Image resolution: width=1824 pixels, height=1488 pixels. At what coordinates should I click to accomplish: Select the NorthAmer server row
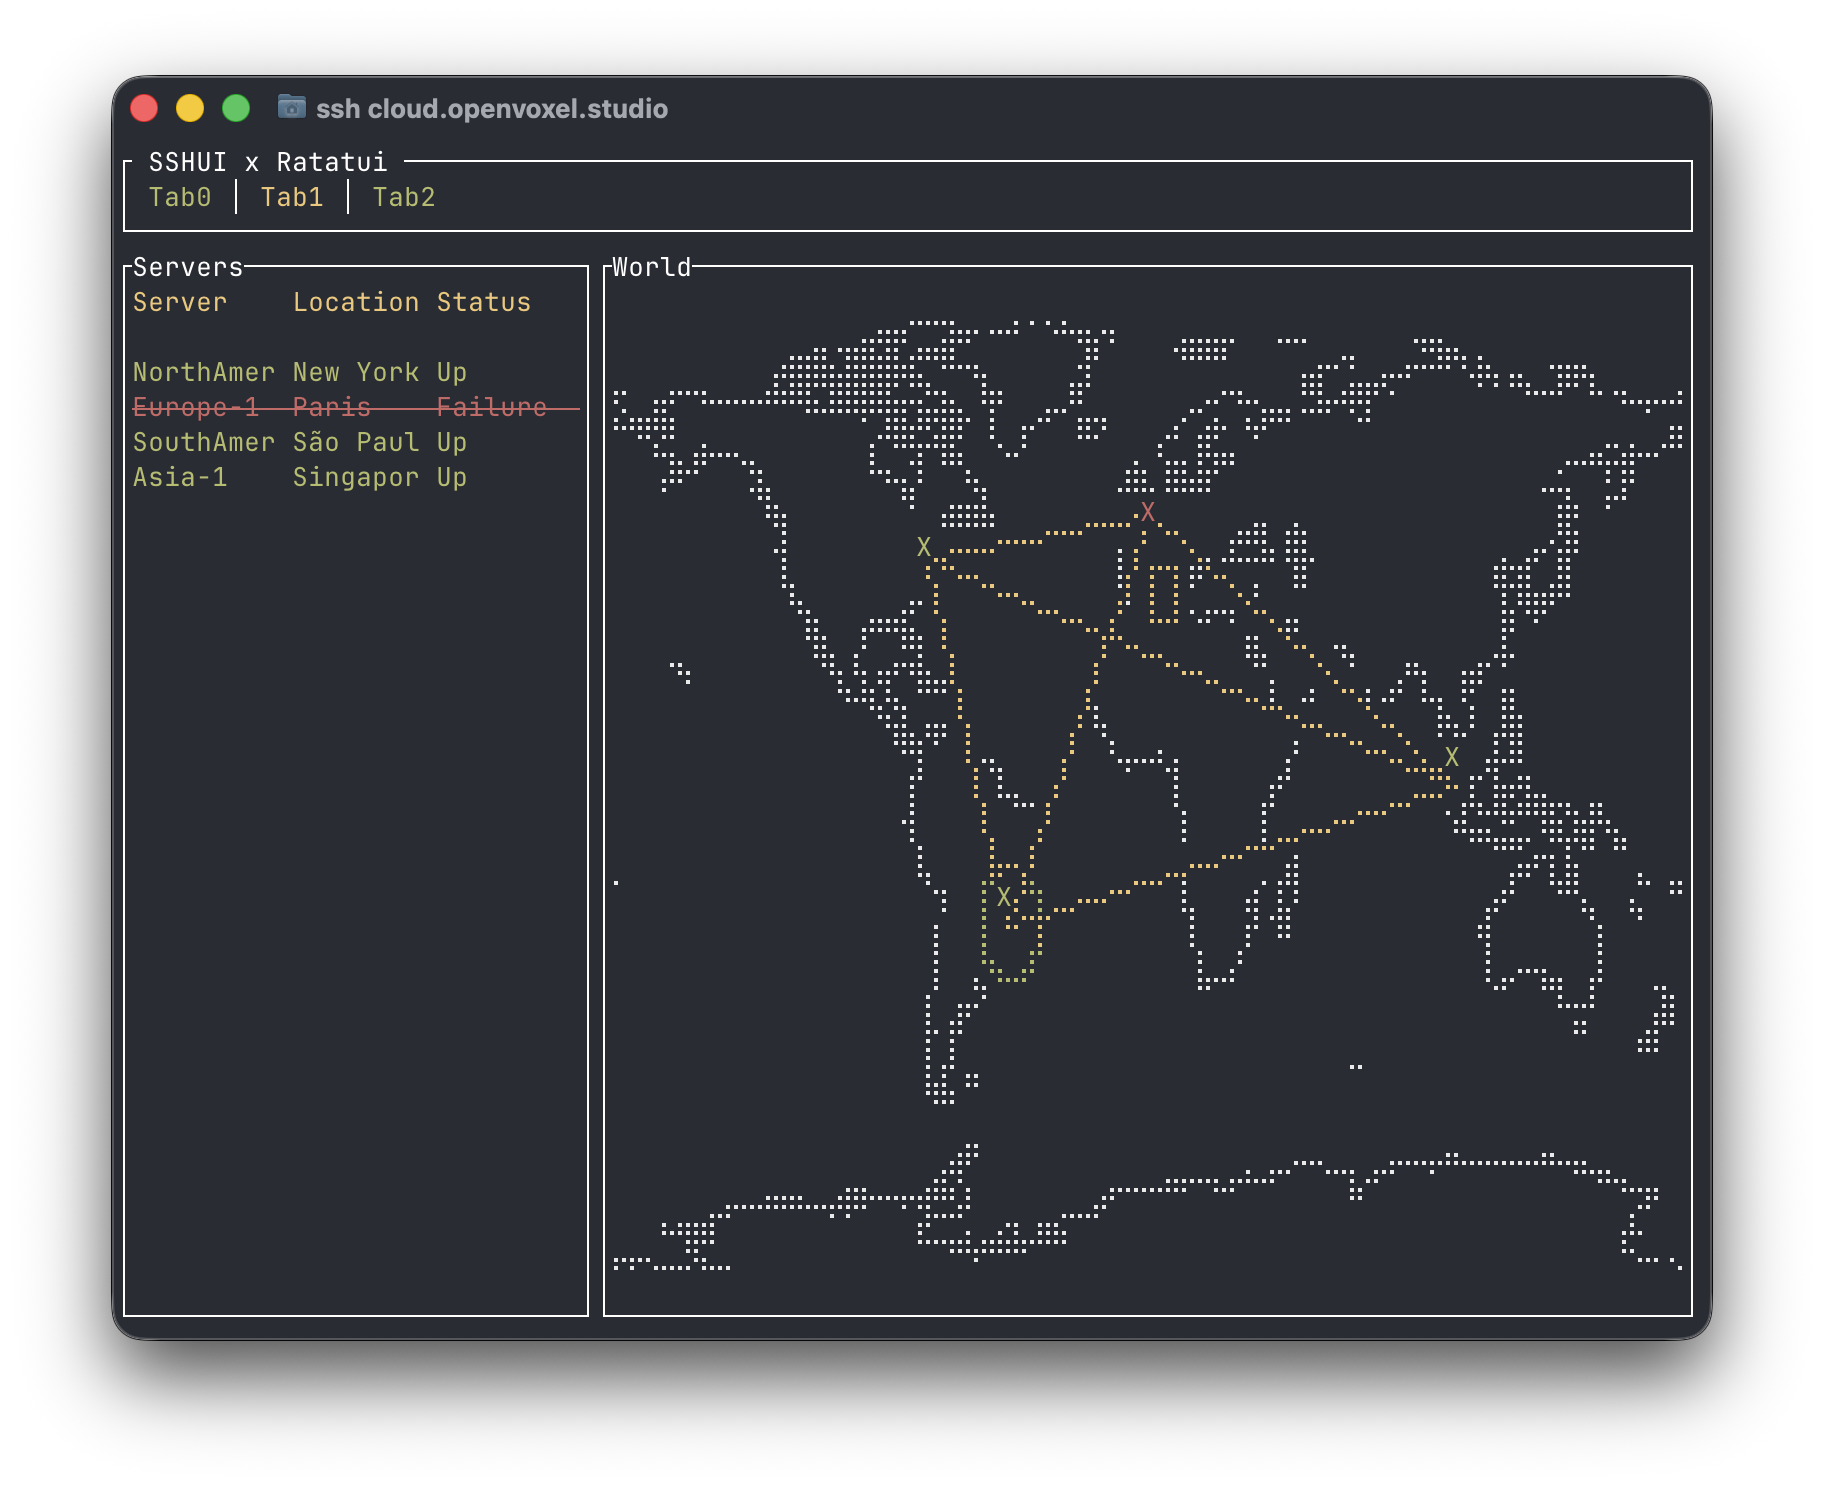click(x=300, y=372)
